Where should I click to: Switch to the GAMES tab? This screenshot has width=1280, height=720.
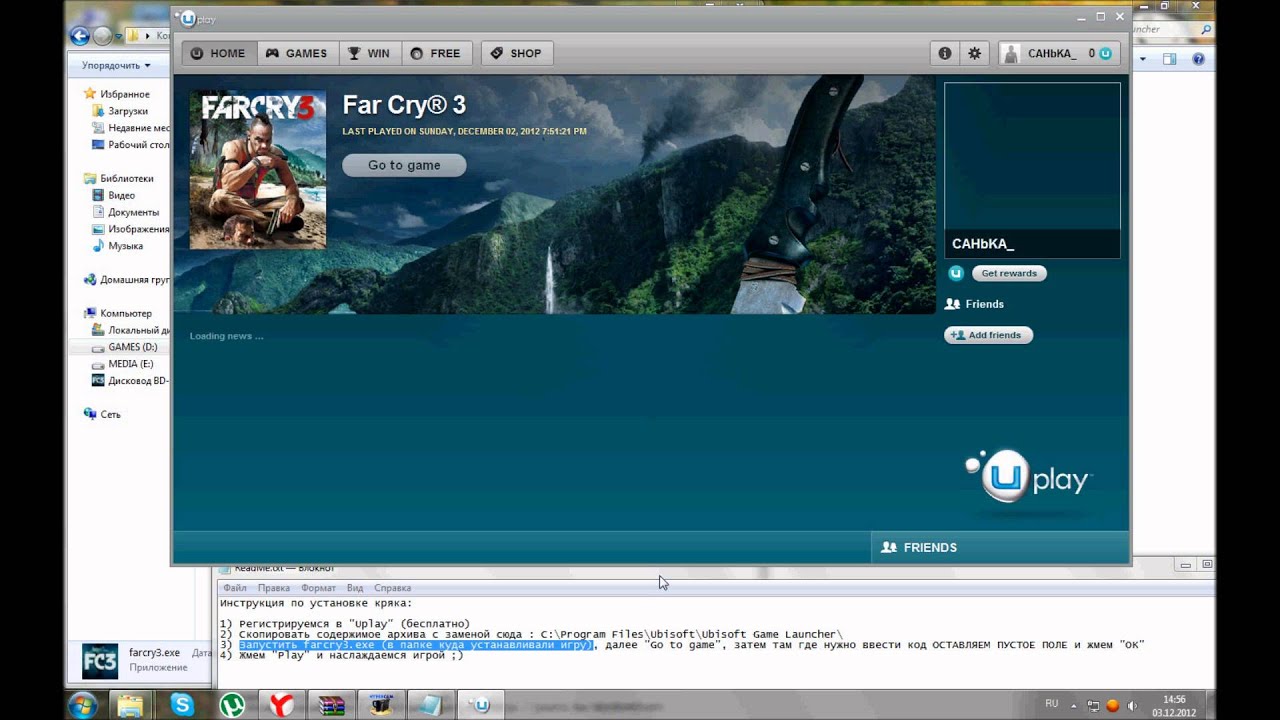pos(297,53)
